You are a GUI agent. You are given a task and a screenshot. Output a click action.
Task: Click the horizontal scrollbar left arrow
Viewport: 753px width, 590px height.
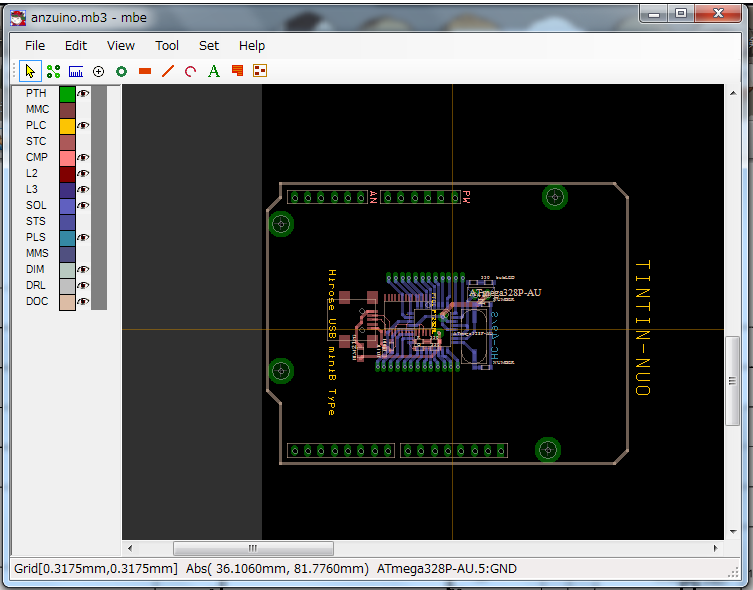pos(130,548)
